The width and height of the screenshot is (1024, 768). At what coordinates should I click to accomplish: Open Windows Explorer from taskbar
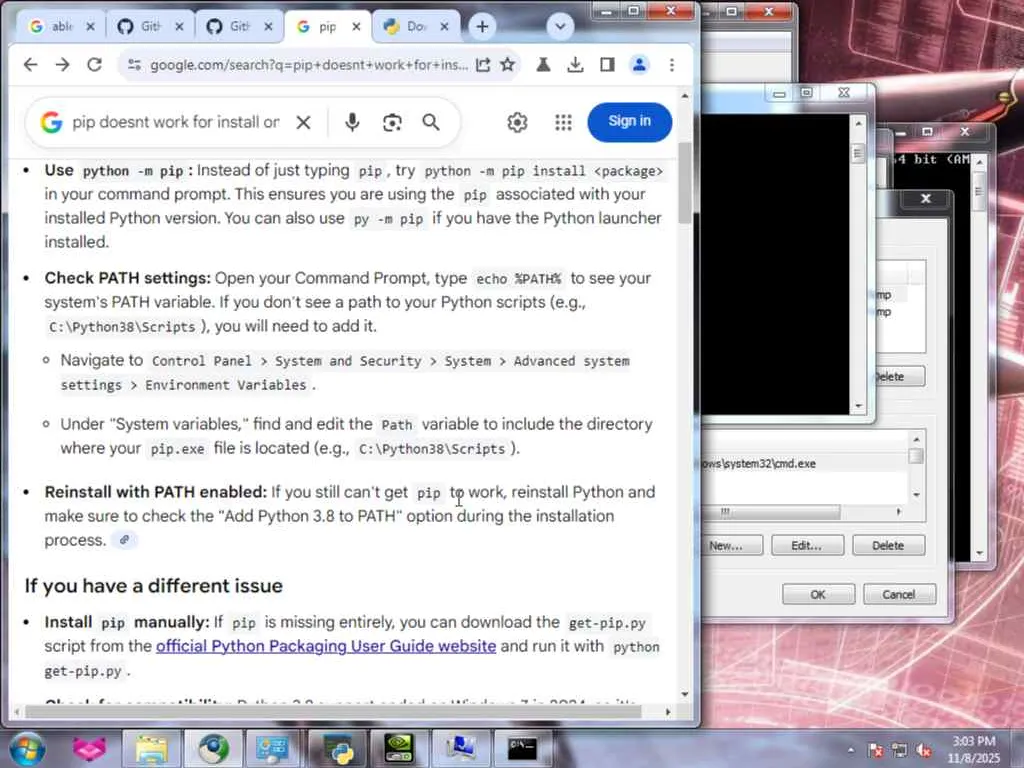click(x=152, y=748)
